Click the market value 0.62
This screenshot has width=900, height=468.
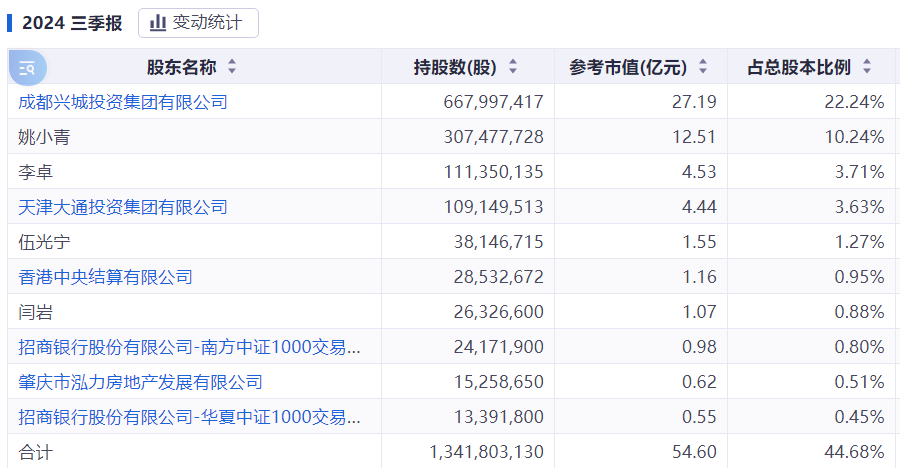pyautogui.click(x=699, y=382)
